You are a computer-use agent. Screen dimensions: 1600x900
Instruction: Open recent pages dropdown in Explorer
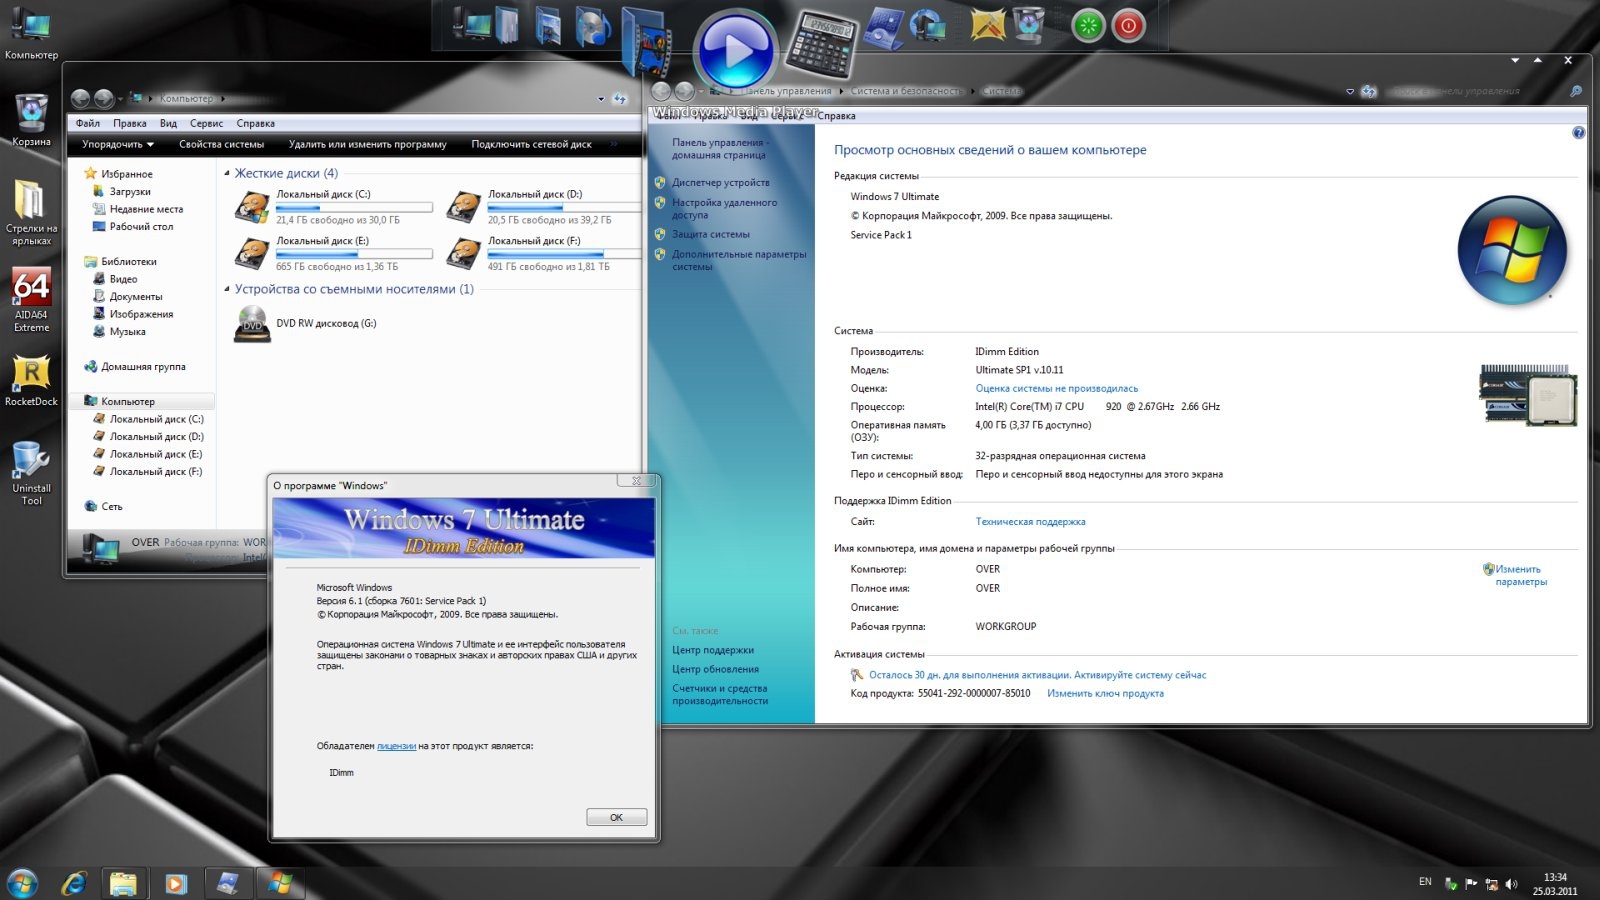(121, 99)
